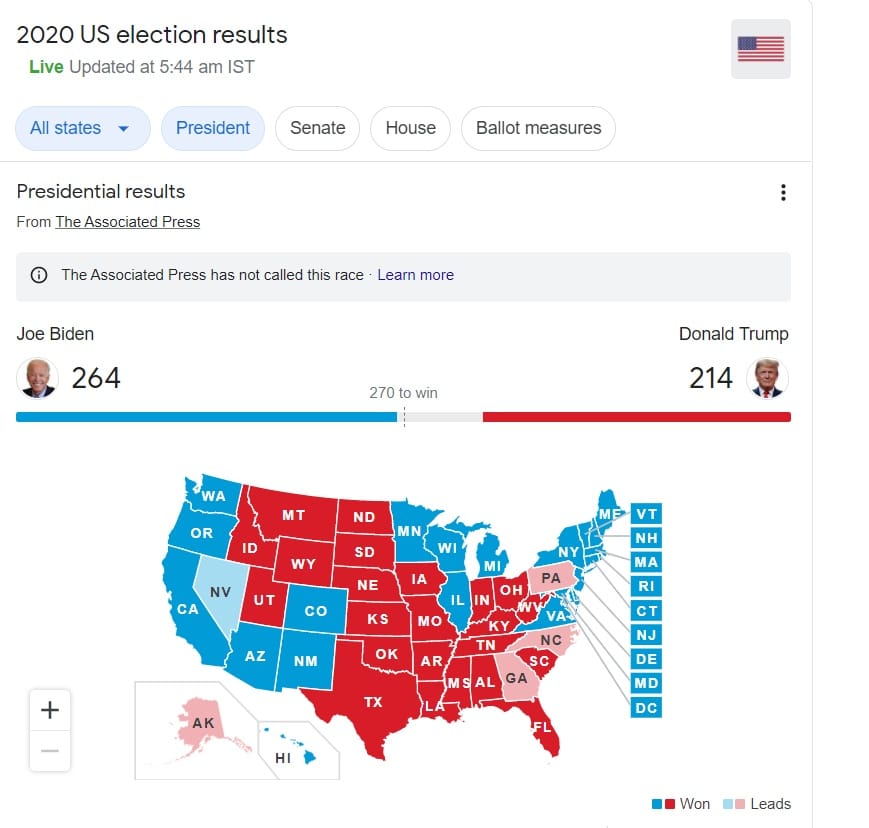Click California on the election map
869x828 pixels.
click(x=188, y=610)
